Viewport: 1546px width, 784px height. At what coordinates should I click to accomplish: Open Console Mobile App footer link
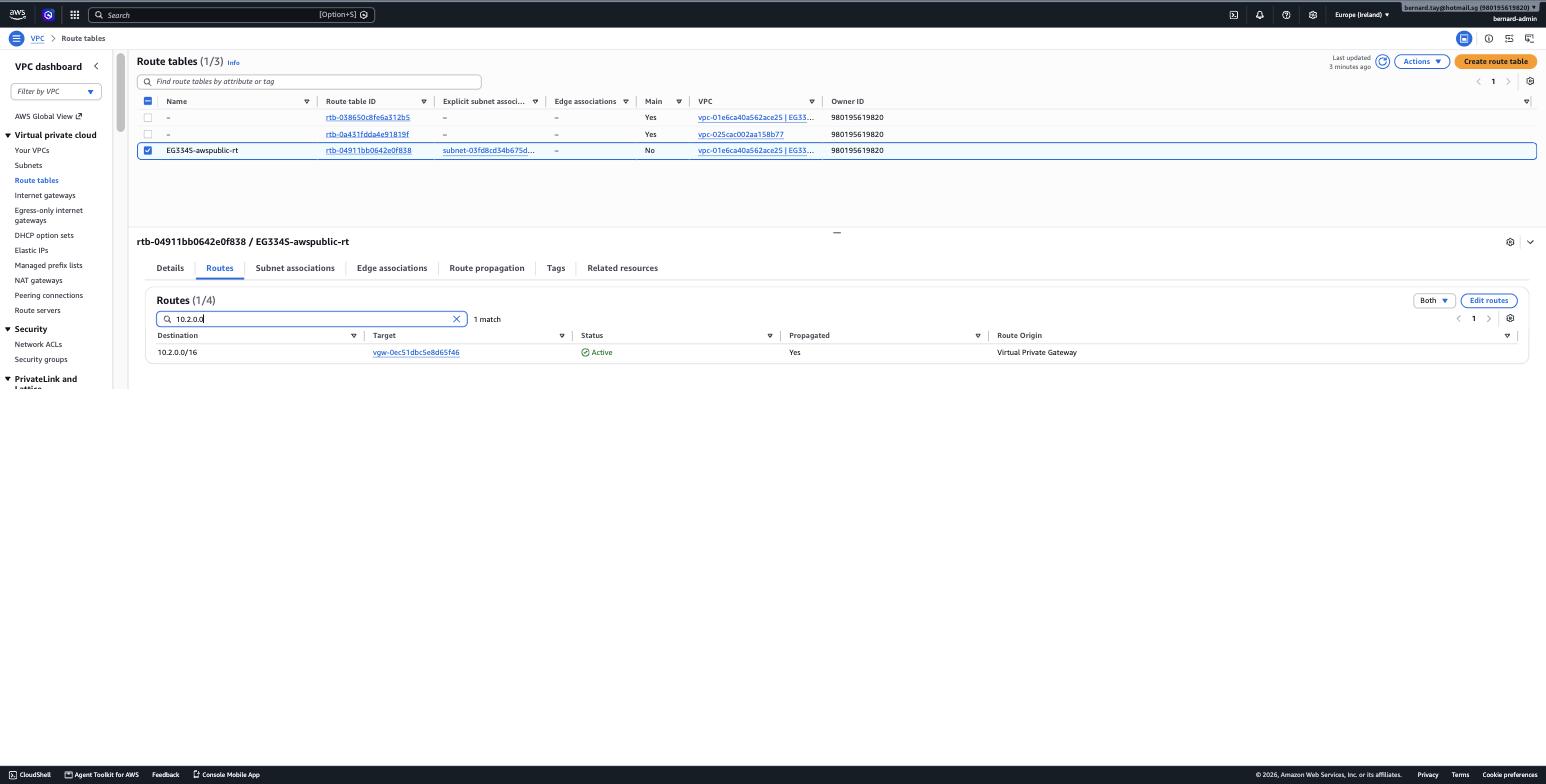(x=226, y=774)
